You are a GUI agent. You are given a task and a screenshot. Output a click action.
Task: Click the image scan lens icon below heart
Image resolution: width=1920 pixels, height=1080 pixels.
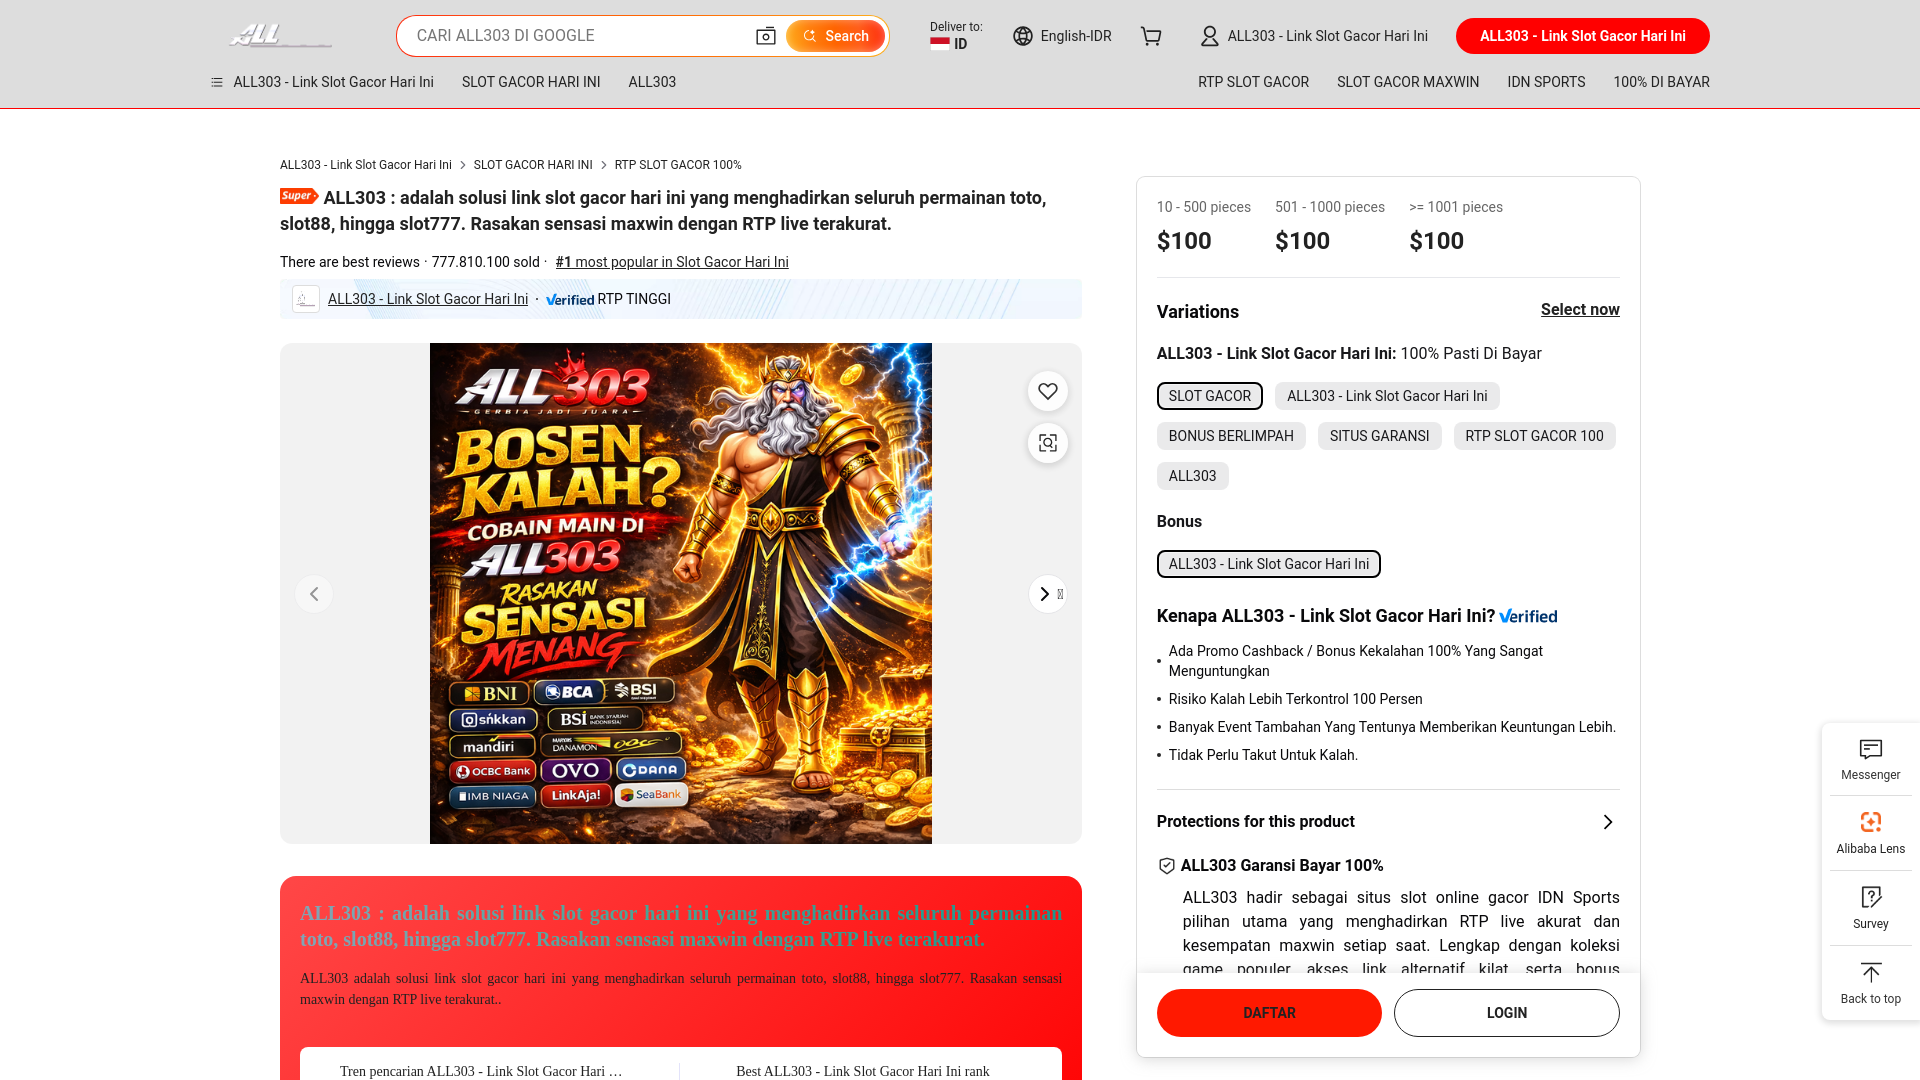(x=1047, y=443)
